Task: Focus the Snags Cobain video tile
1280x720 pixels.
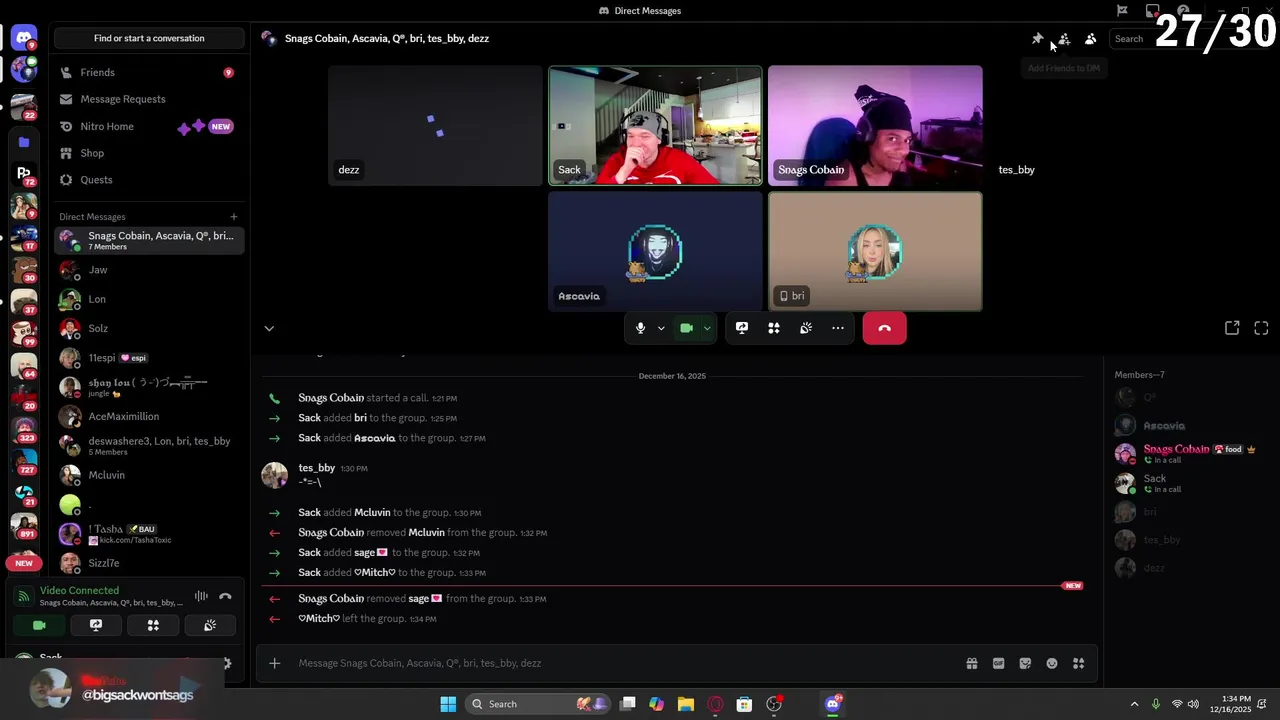Action: tap(875, 126)
